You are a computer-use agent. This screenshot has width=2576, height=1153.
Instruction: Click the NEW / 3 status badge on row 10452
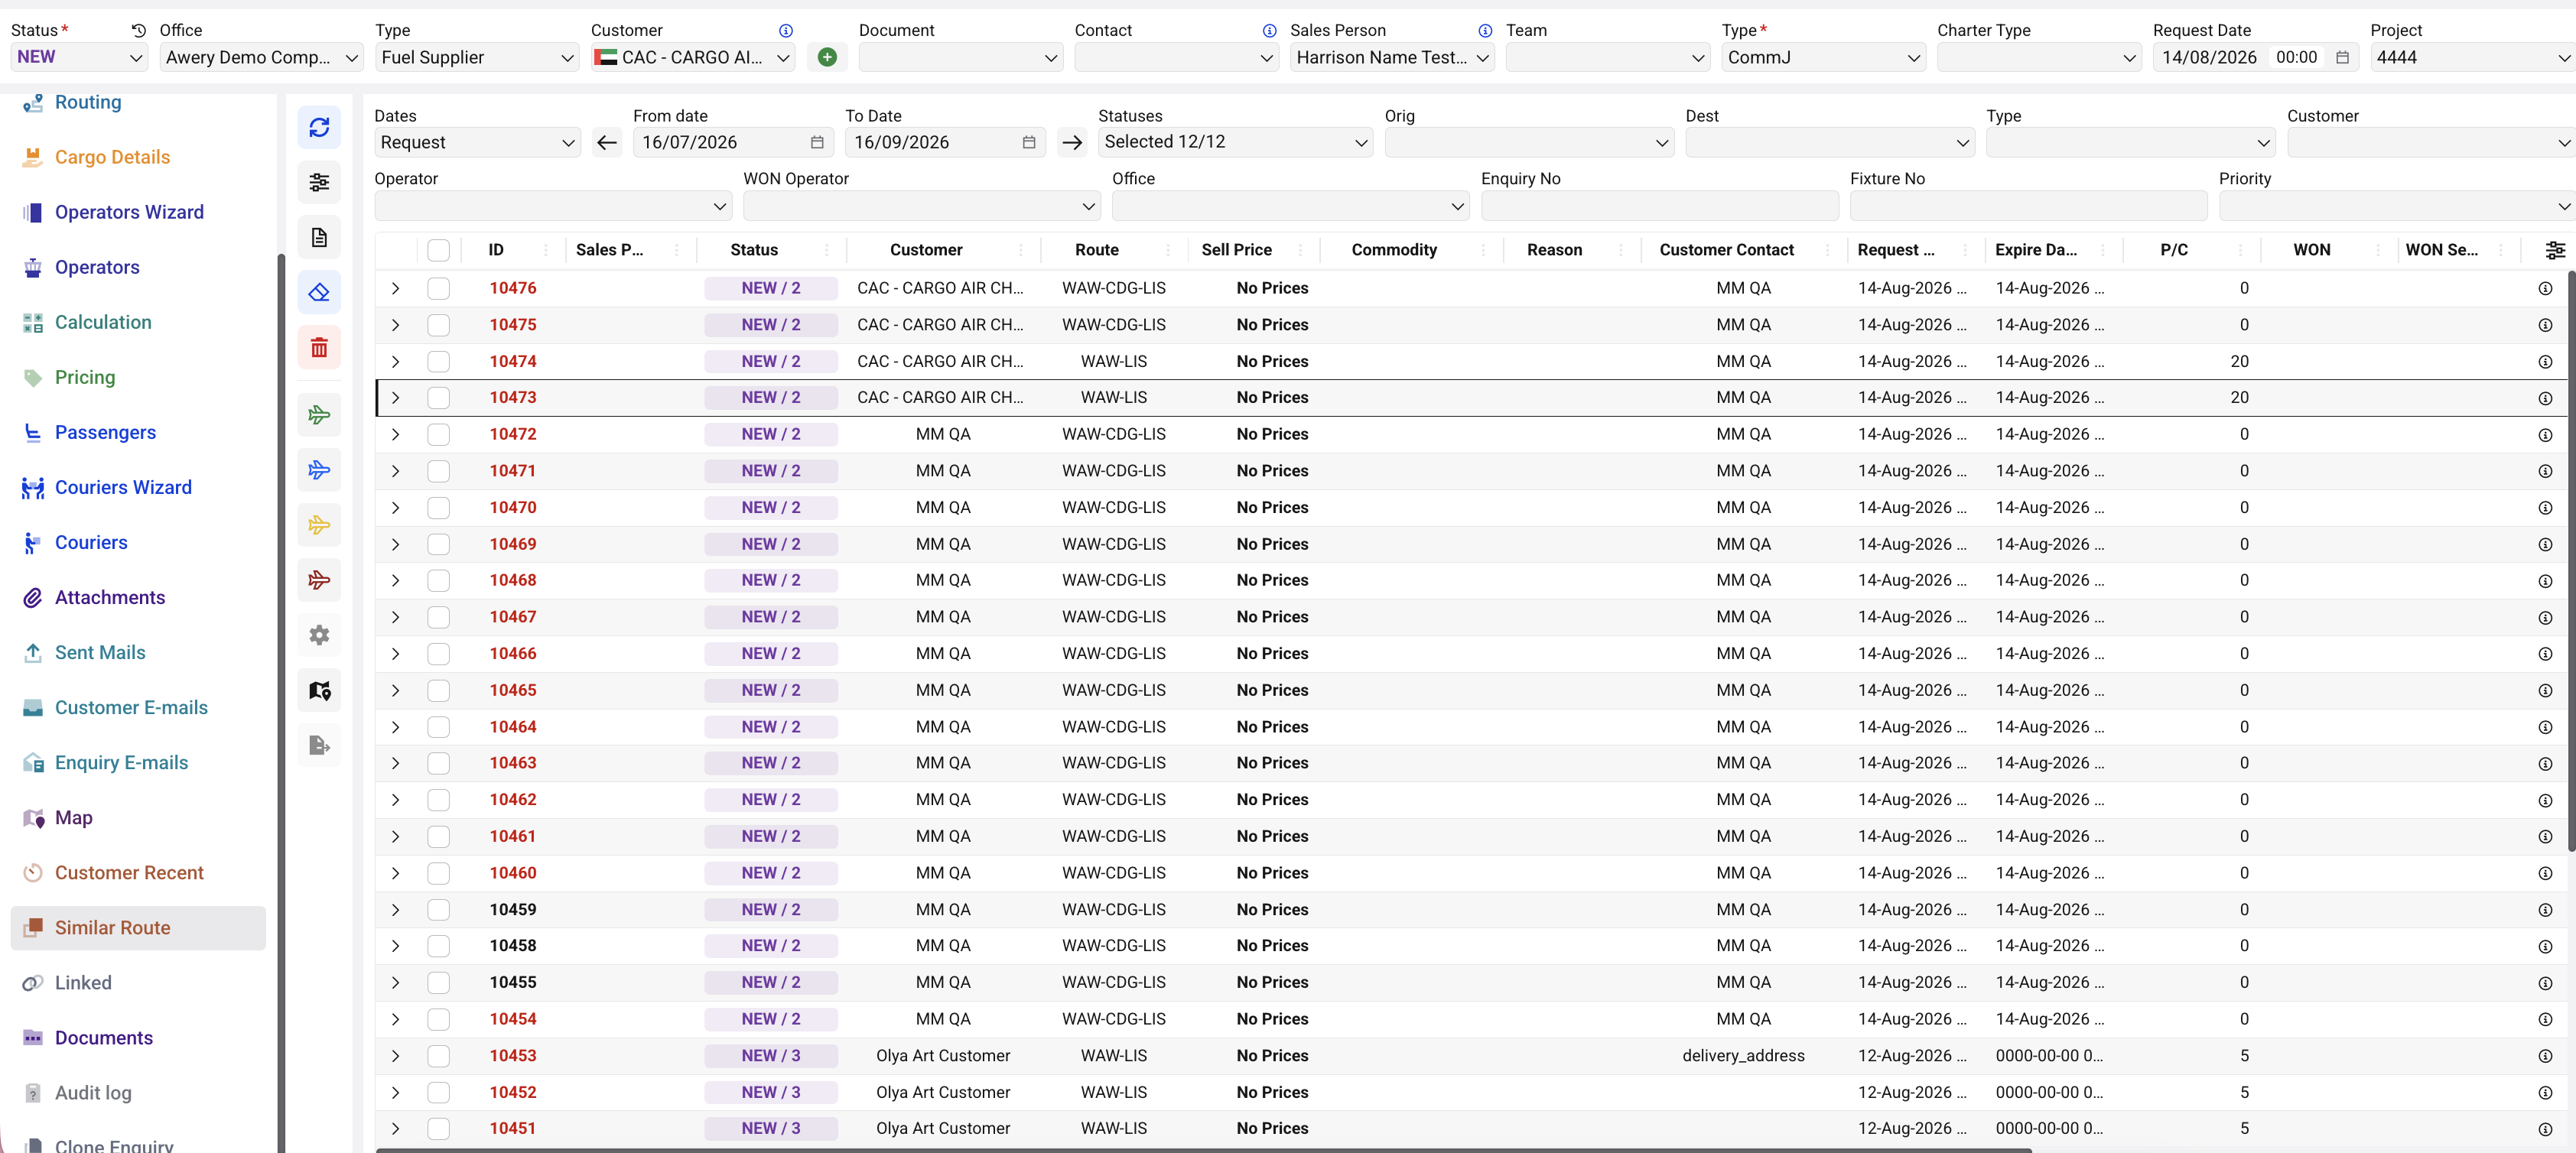click(x=771, y=1092)
